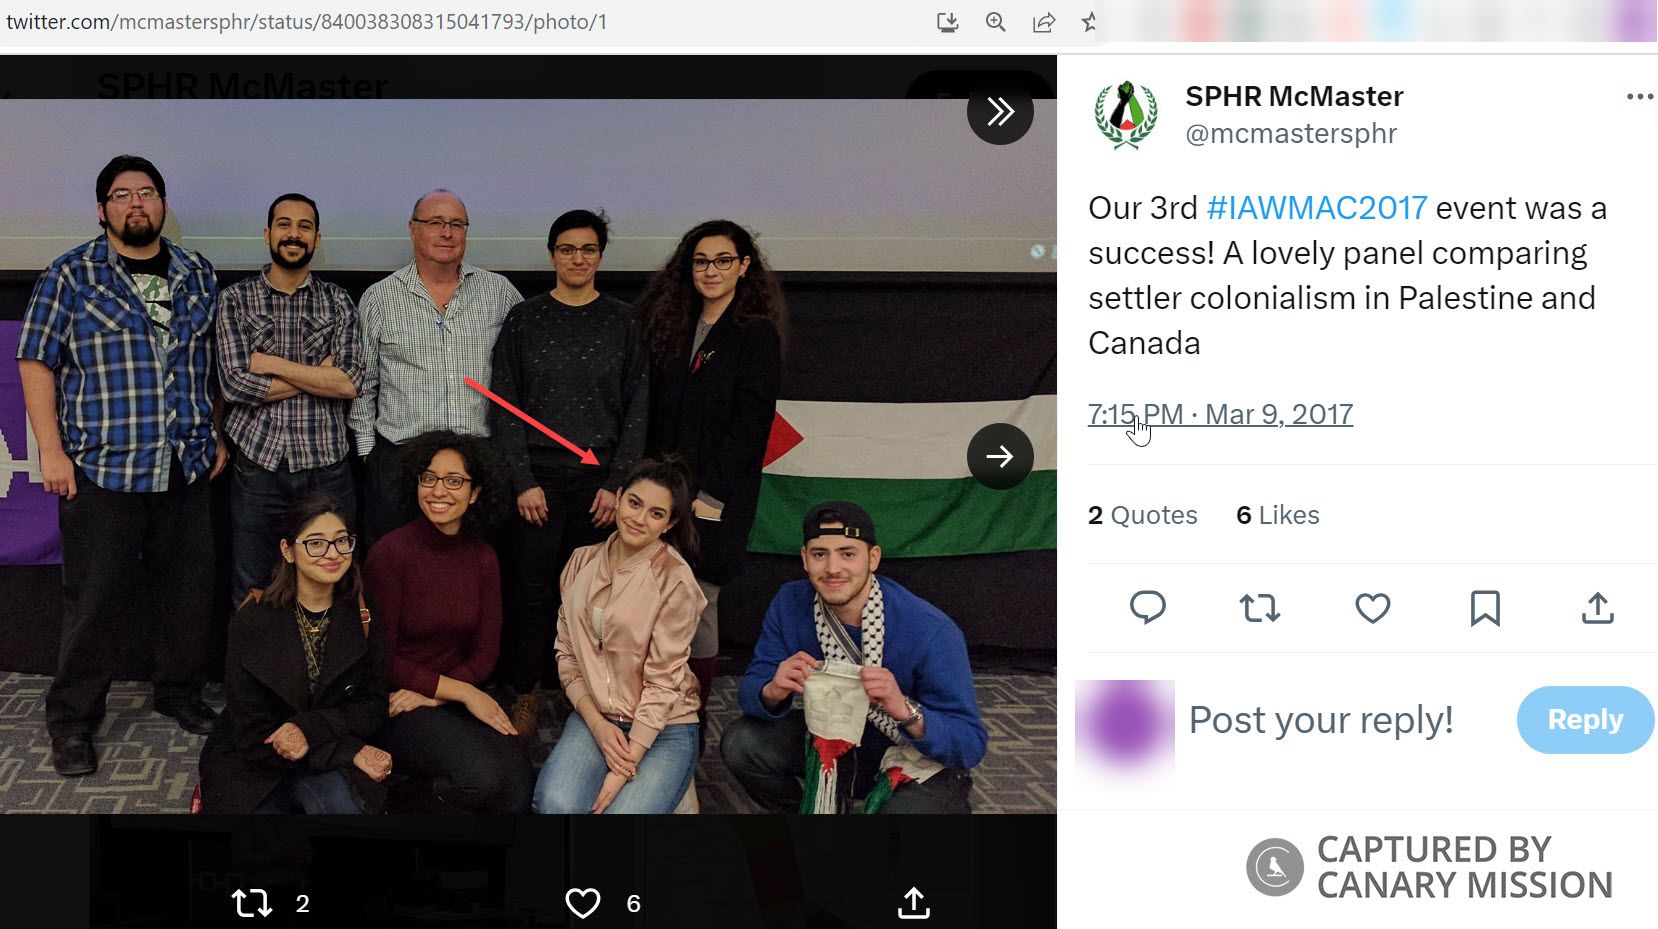Click the browser zoom magnifier icon
The height and width of the screenshot is (929, 1658).
tap(995, 22)
